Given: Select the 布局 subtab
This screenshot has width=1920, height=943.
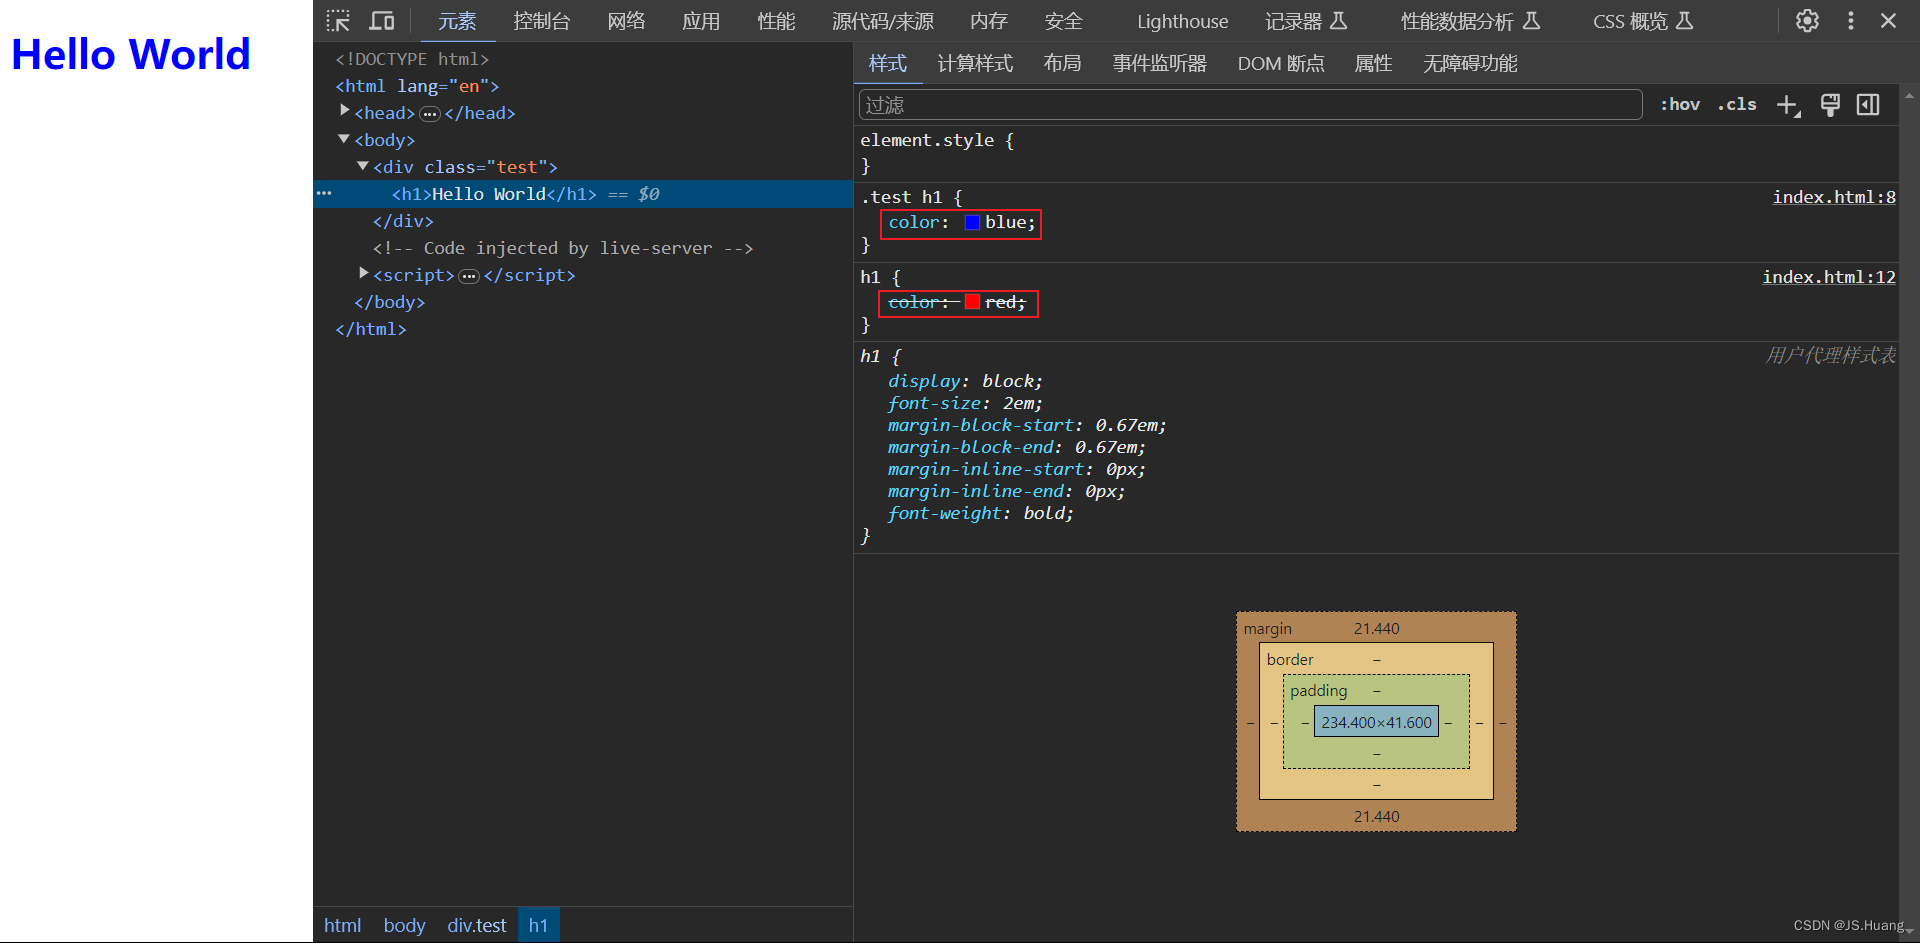Looking at the screenshot, I should pos(1062,63).
